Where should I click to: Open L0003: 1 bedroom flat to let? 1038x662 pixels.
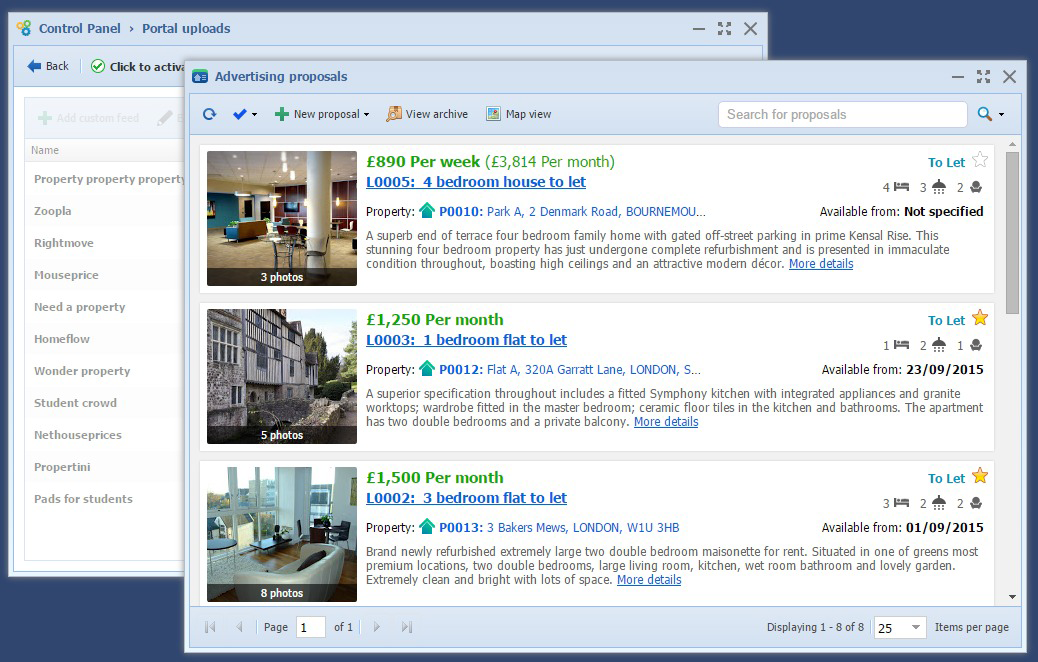pyautogui.click(x=466, y=340)
